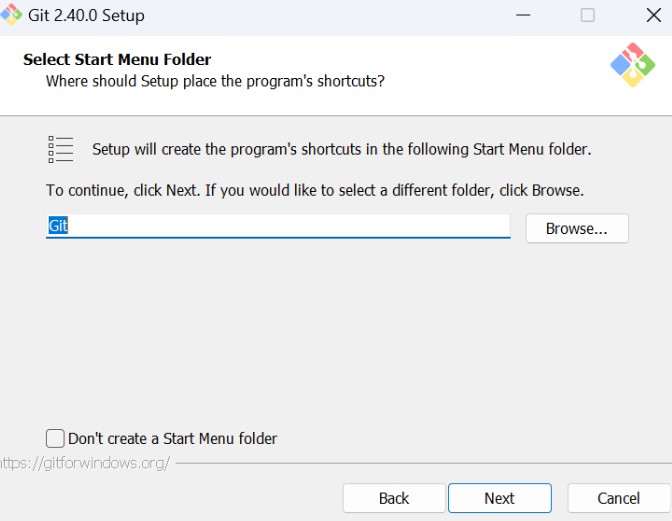Click the "Setup will create the program's shortcuts" text

(x=341, y=149)
